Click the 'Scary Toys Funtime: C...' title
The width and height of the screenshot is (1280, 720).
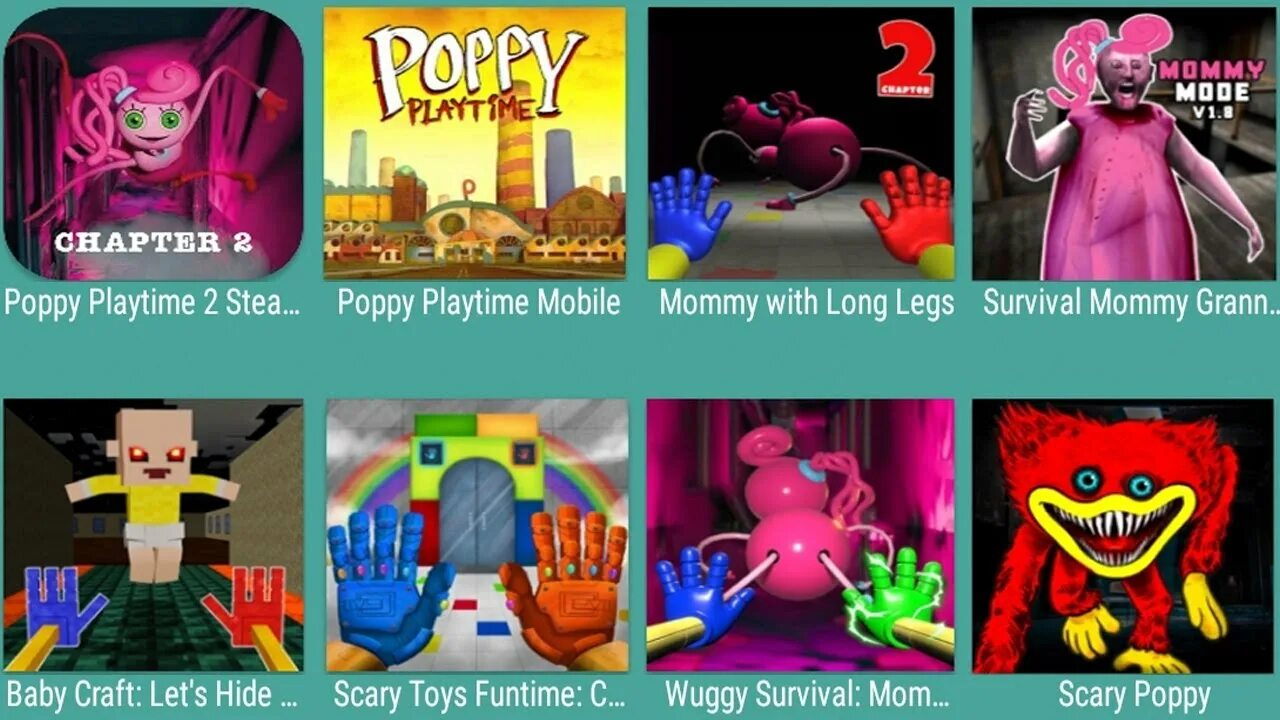click(x=479, y=695)
